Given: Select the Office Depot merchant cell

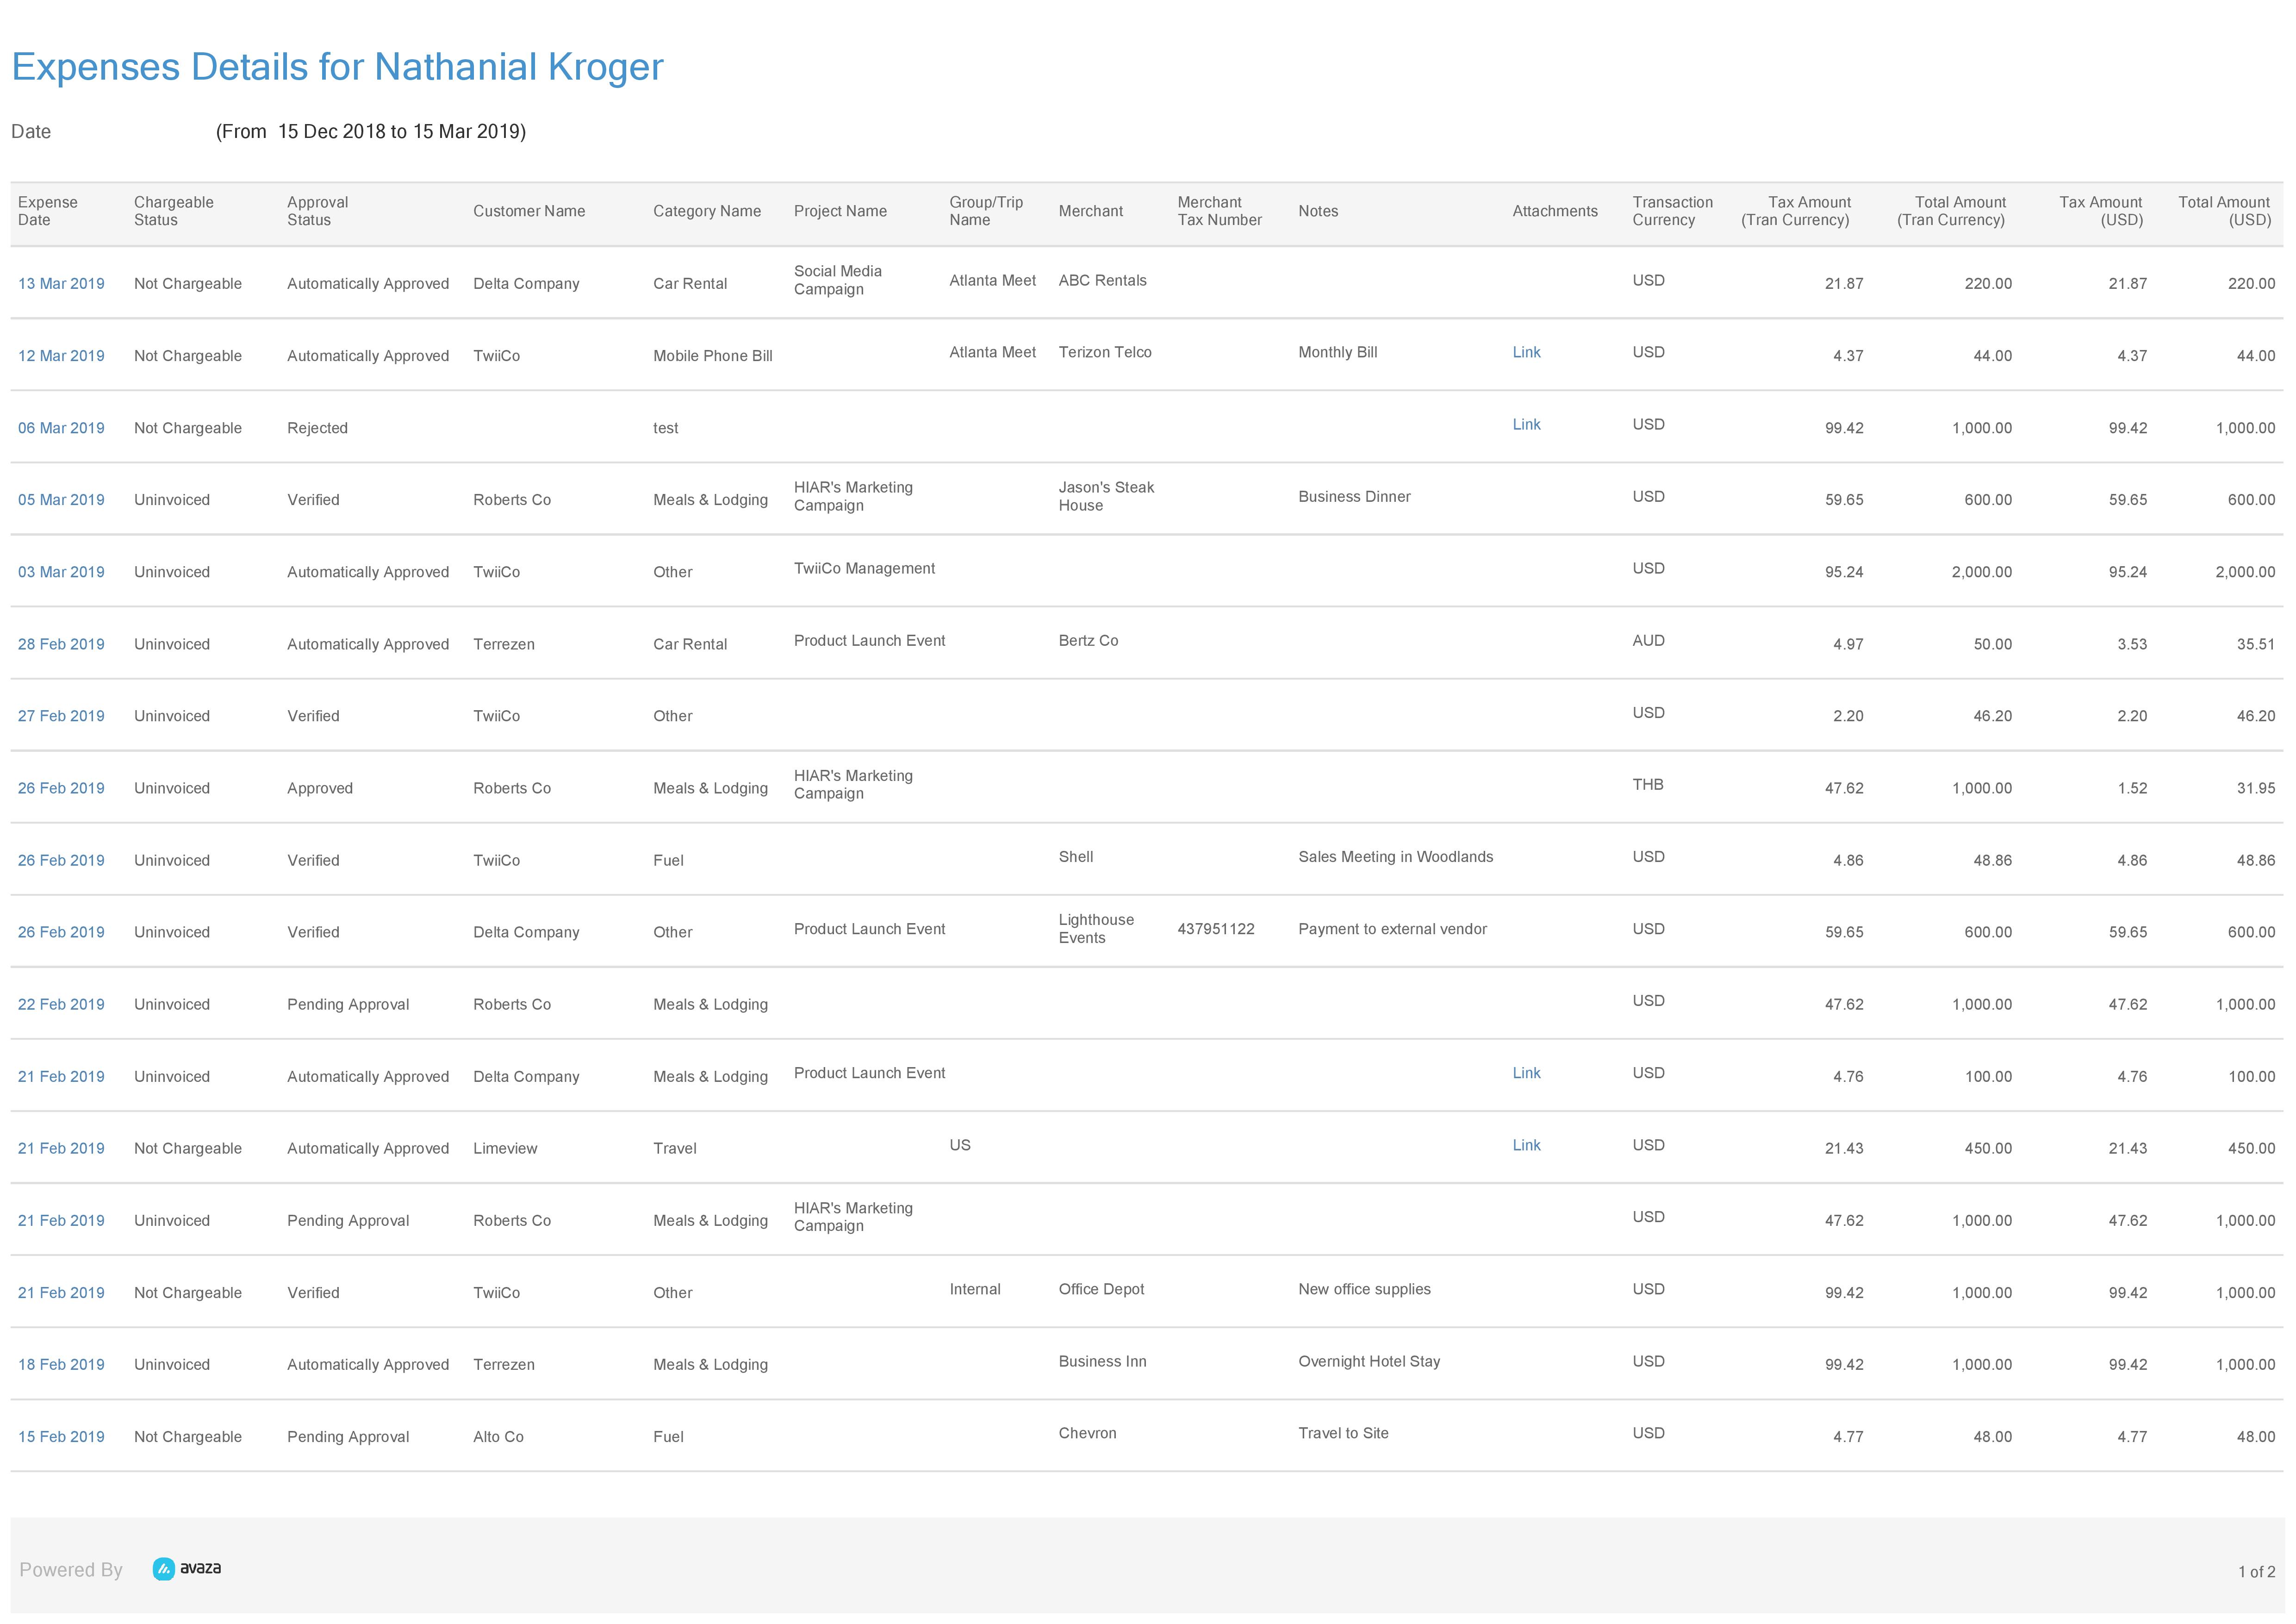Looking at the screenshot, I should (x=1101, y=1289).
